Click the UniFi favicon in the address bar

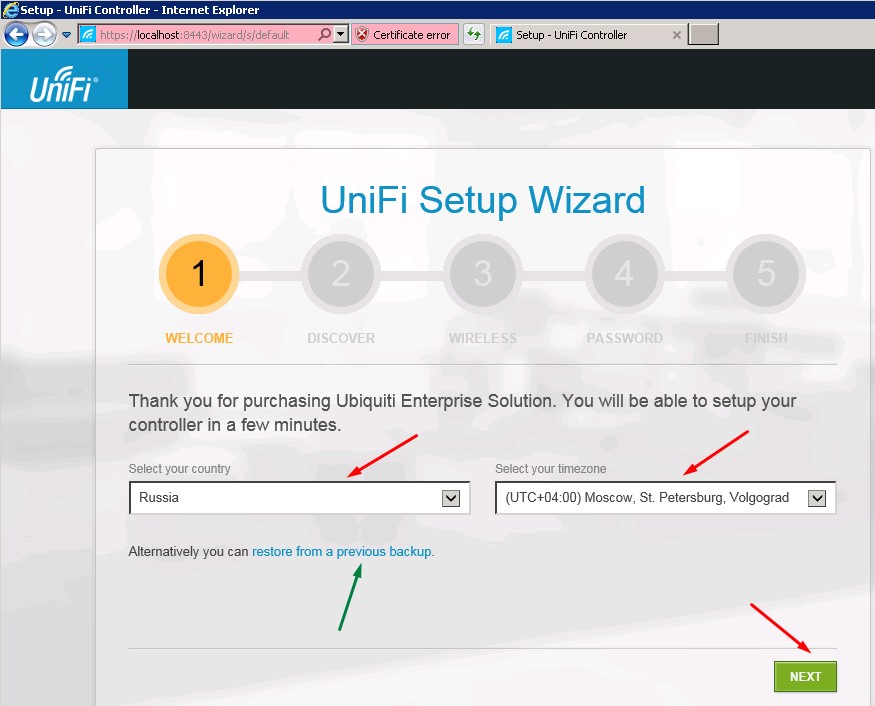(88, 35)
